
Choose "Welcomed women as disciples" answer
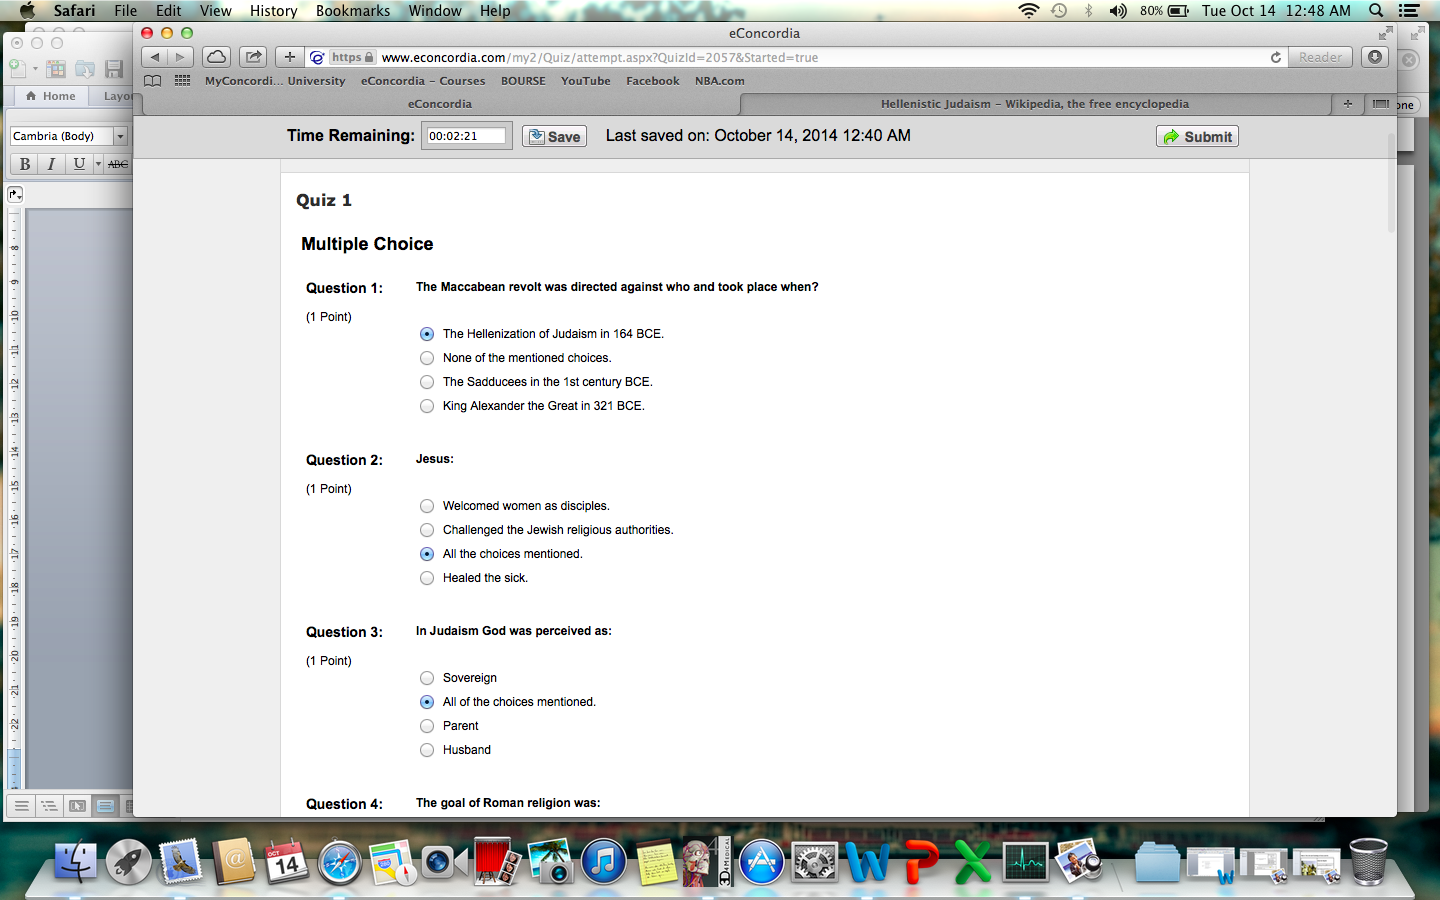(x=427, y=506)
